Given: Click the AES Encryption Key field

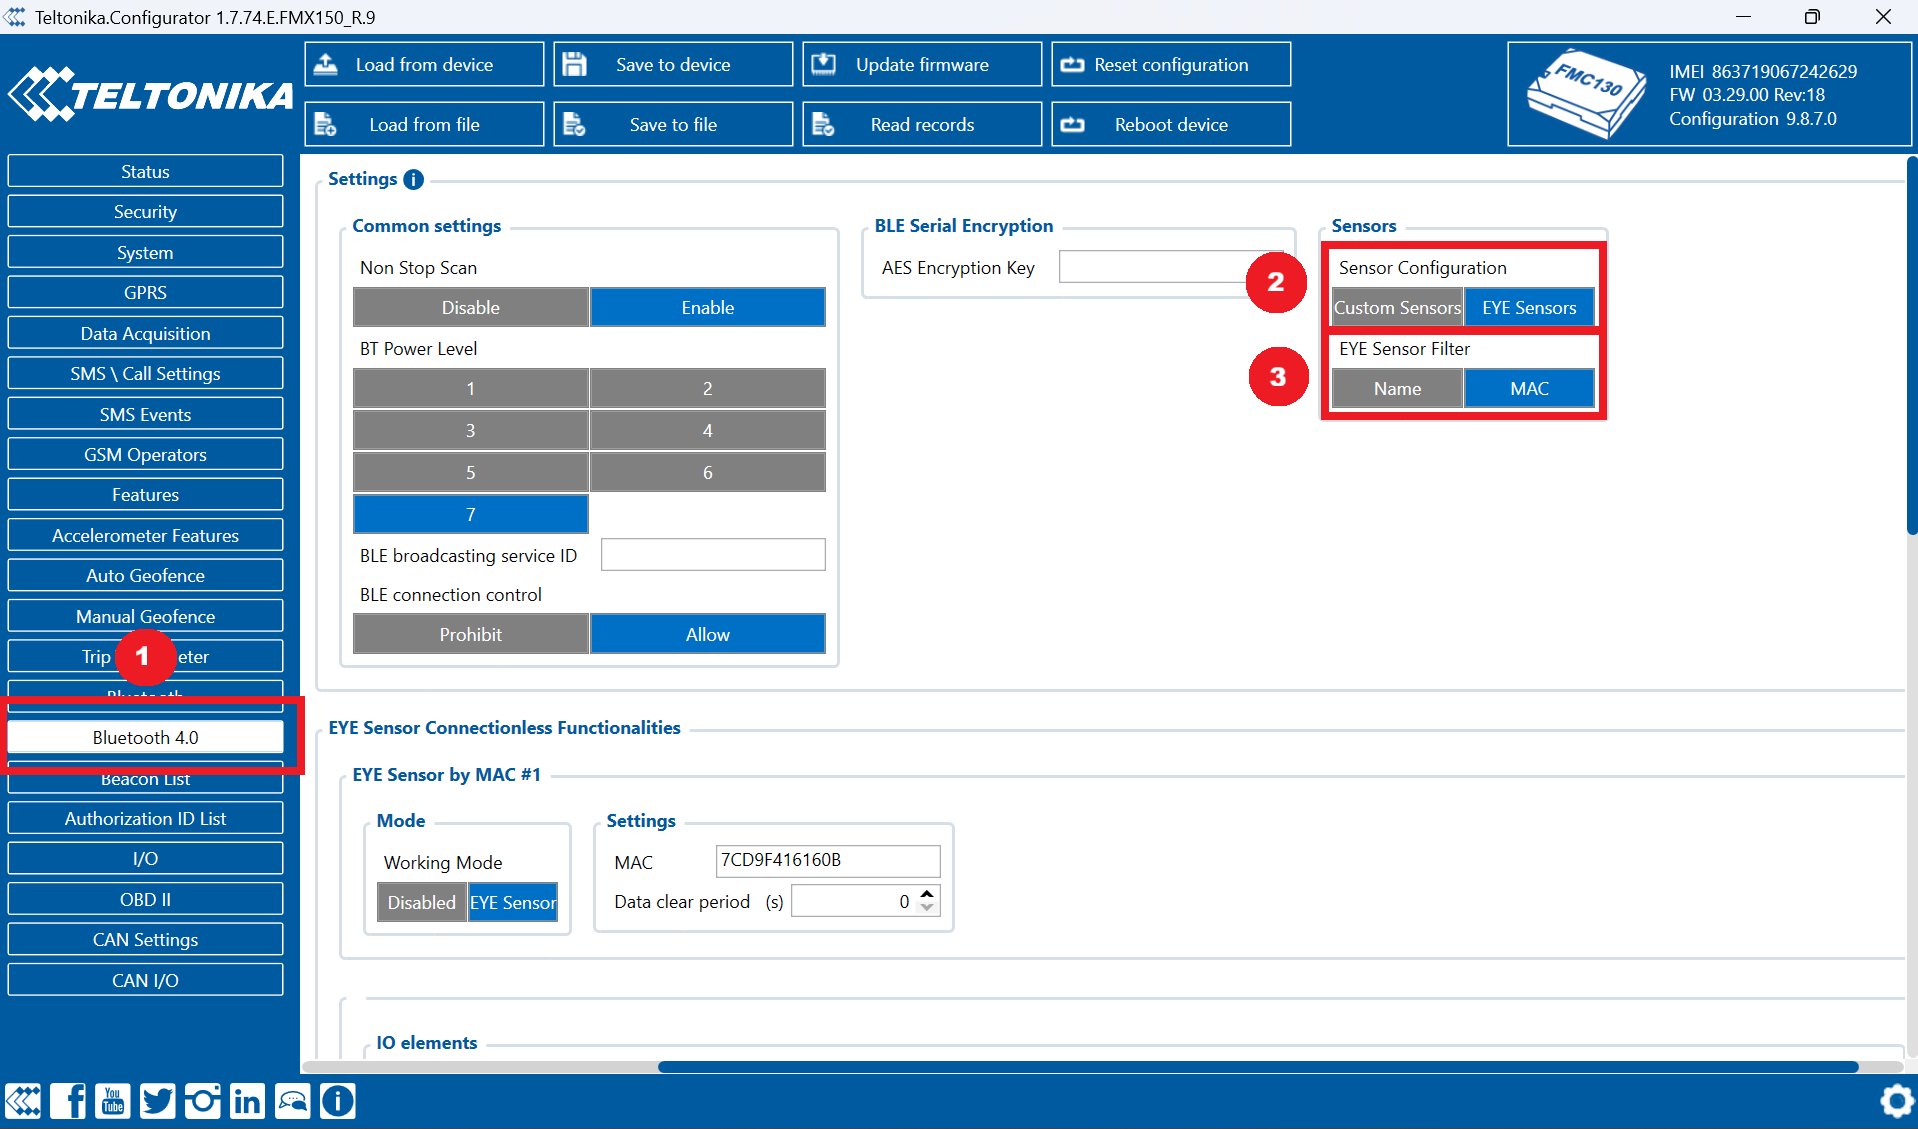Looking at the screenshot, I should point(1150,267).
